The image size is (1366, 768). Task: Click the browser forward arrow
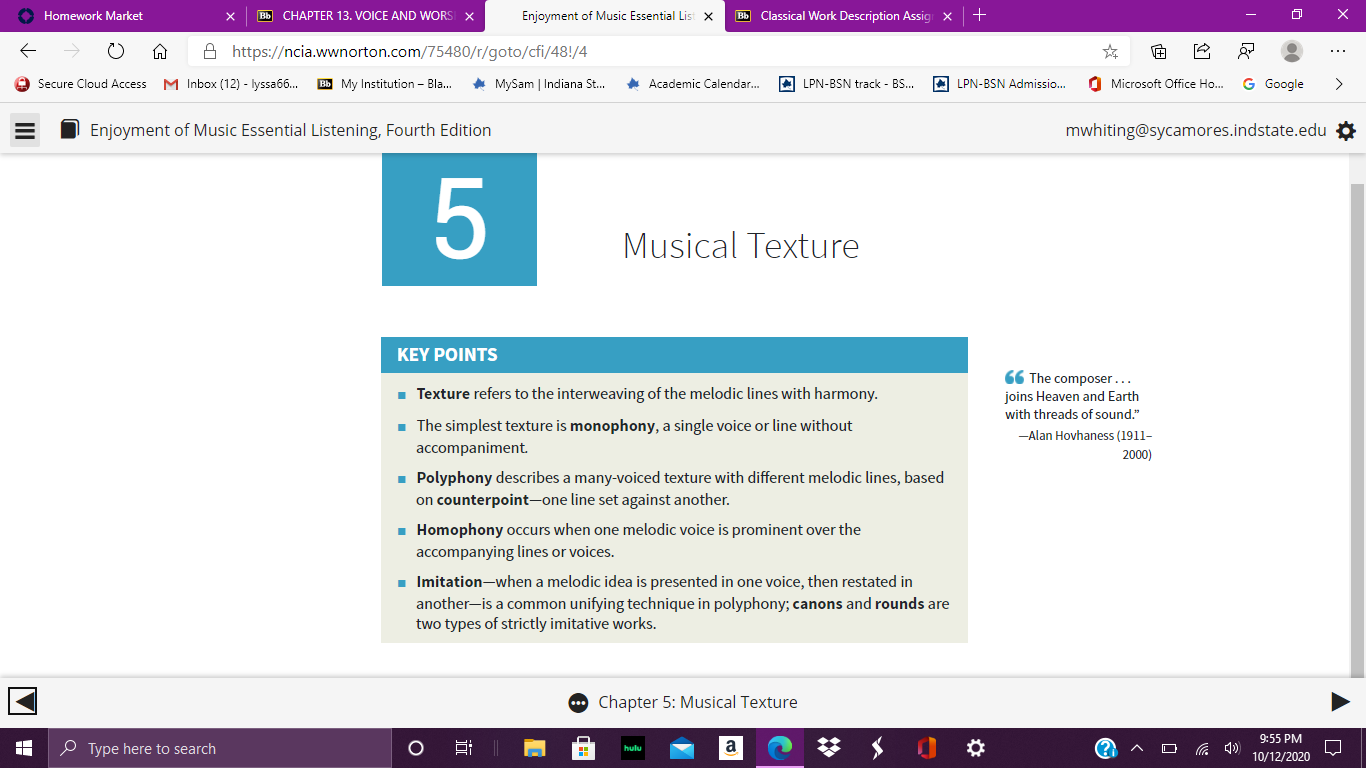tap(72, 51)
